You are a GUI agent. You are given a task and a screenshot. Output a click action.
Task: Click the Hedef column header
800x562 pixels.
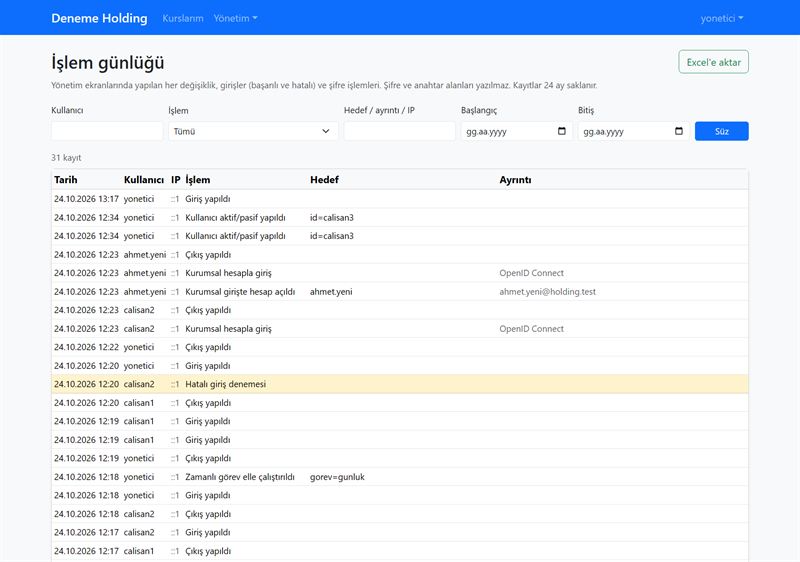pos(324,180)
